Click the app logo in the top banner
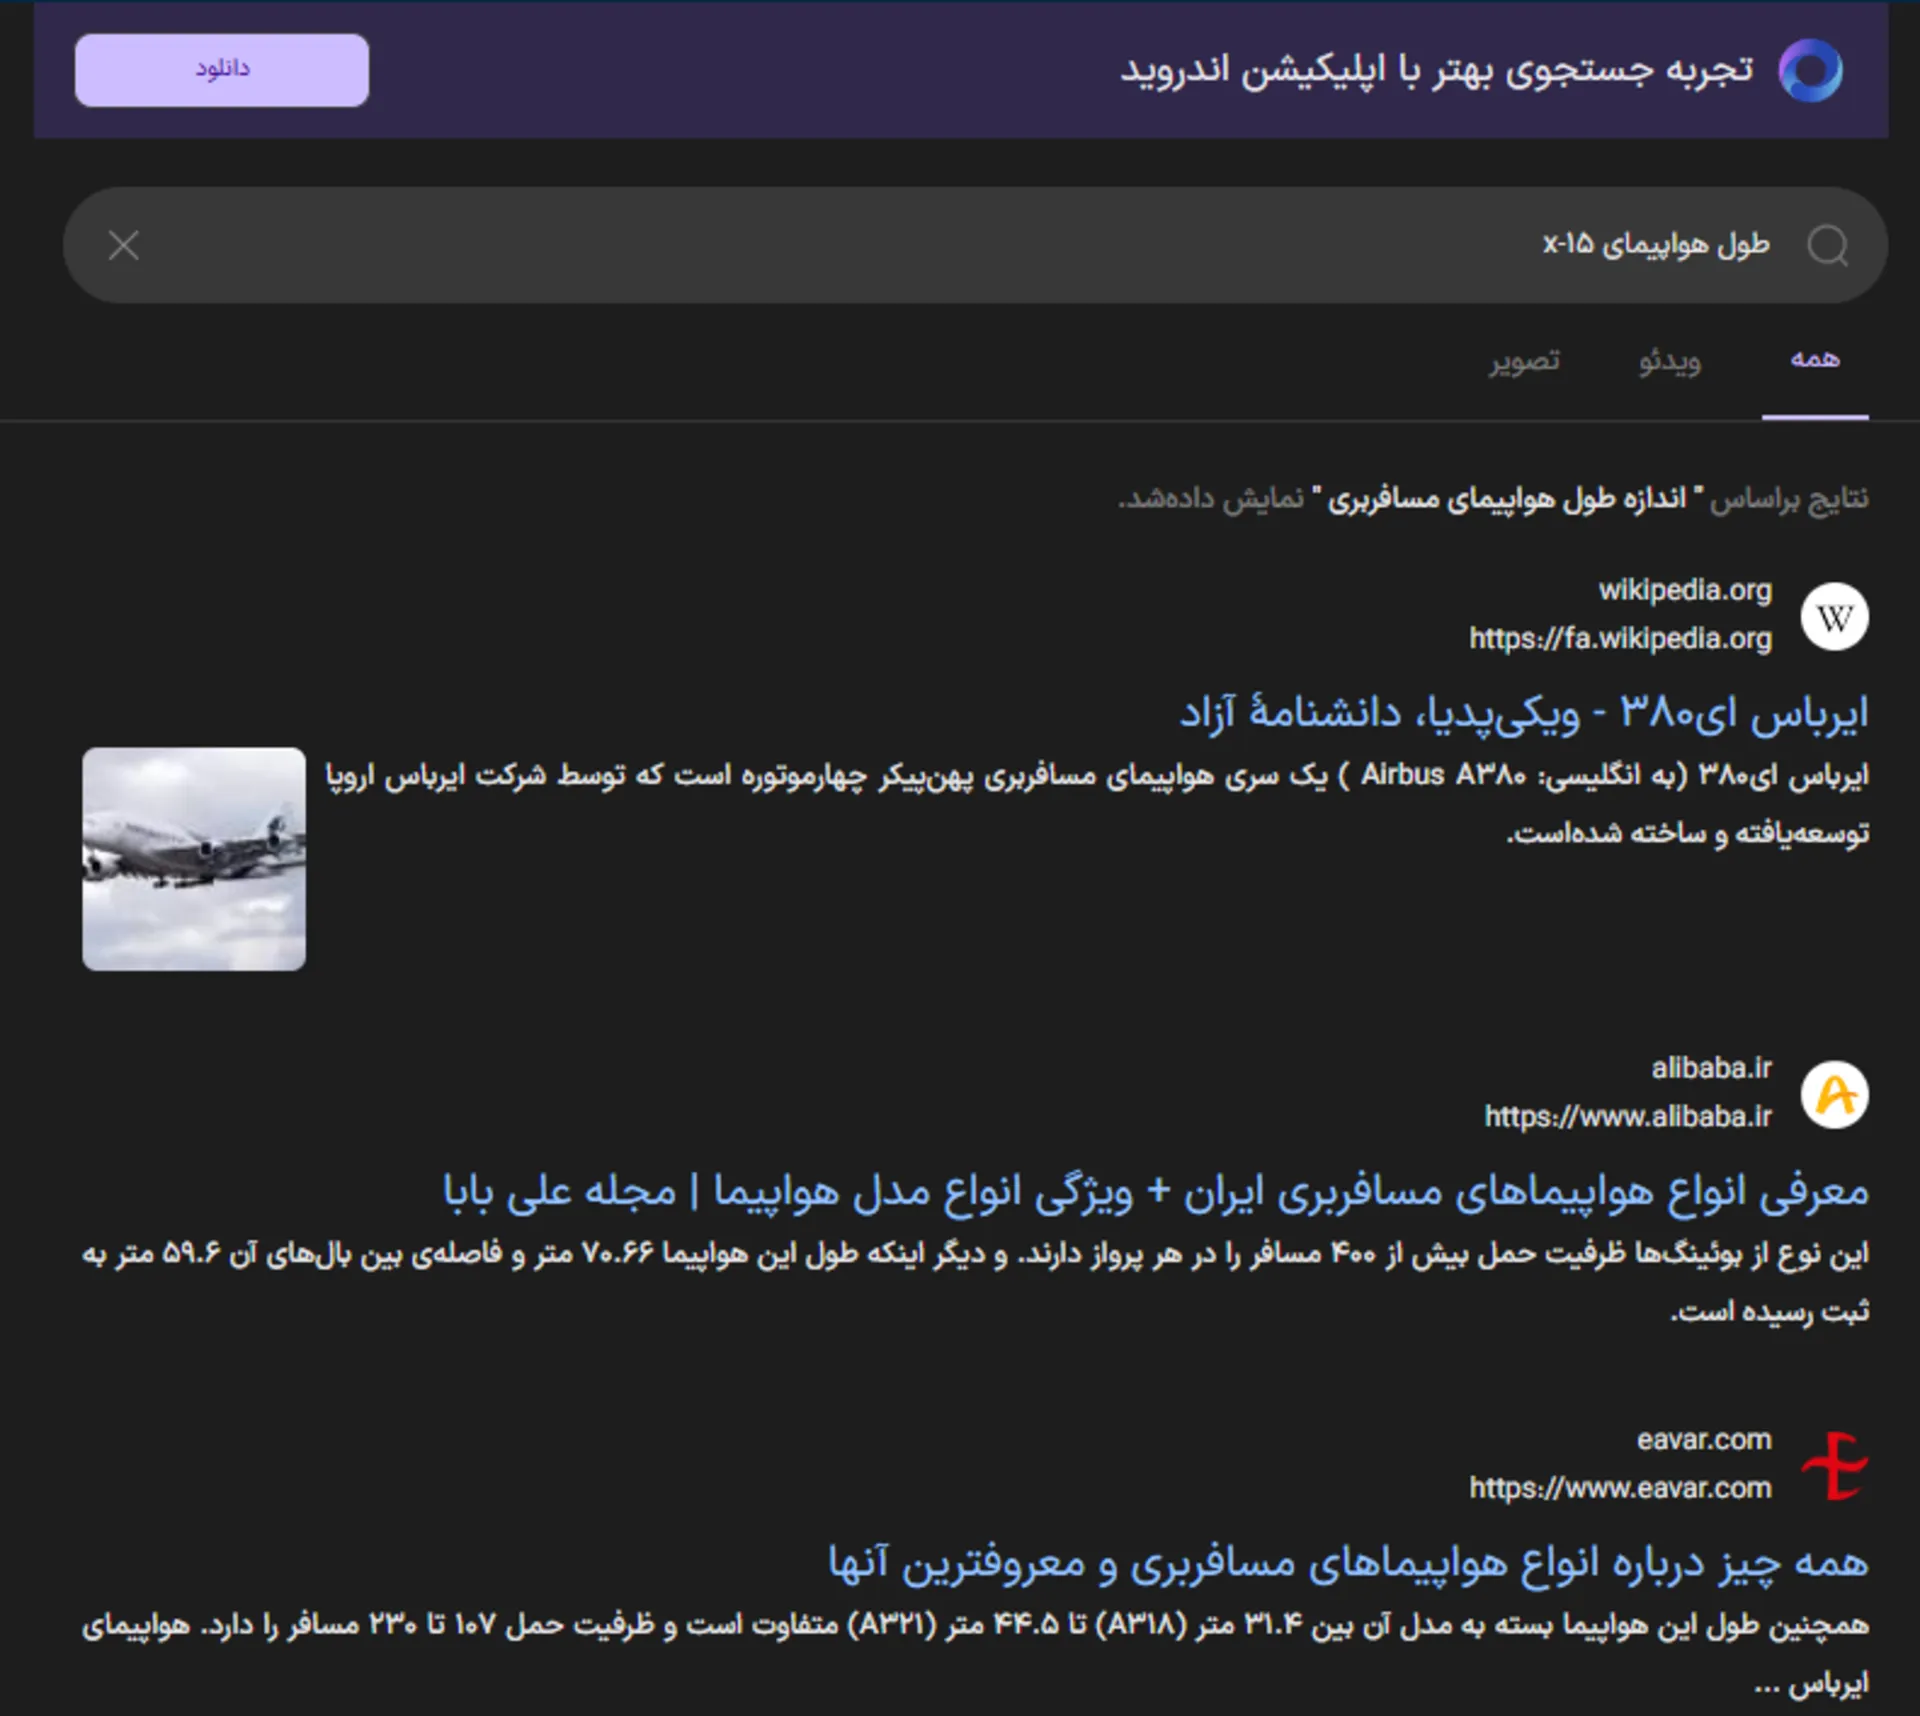This screenshot has width=1920, height=1716. [1812, 69]
